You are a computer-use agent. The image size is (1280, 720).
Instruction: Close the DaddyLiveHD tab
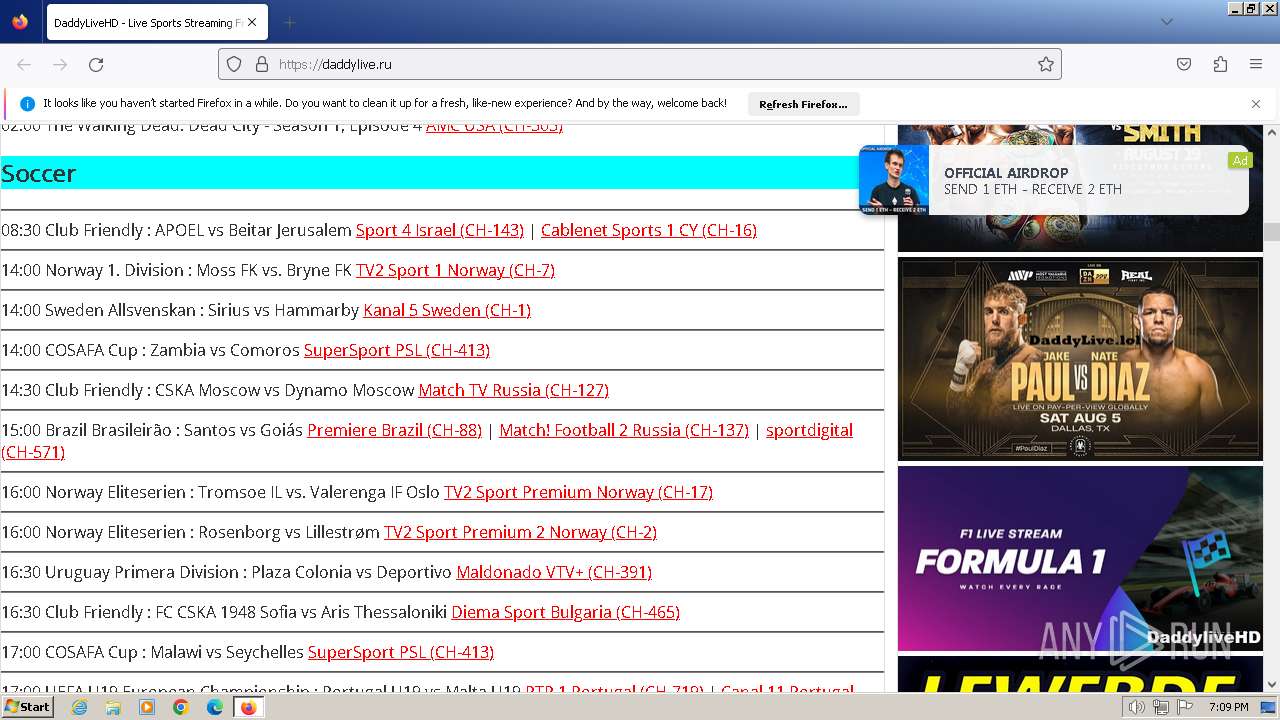pos(252,22)
